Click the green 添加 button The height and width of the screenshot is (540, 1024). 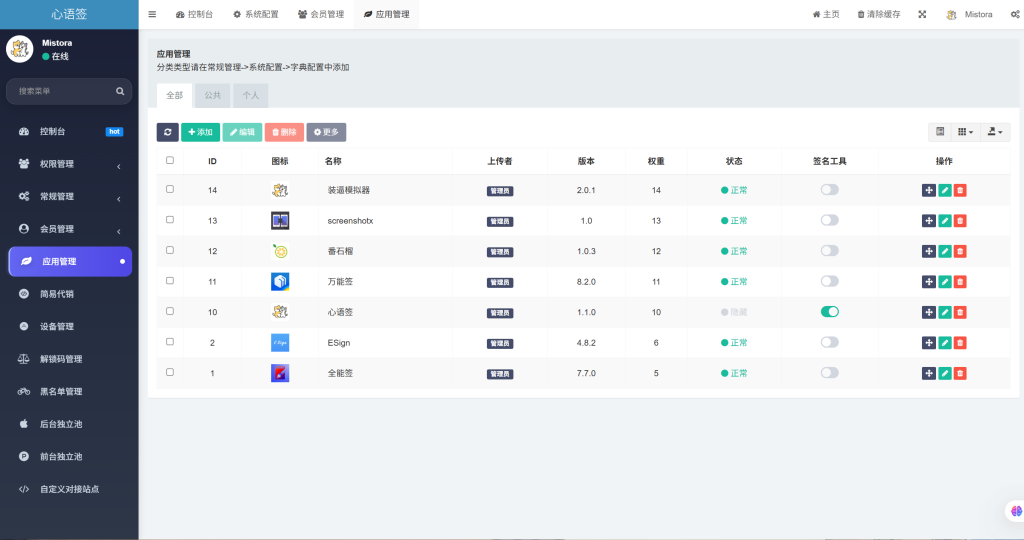click(200, 132)
